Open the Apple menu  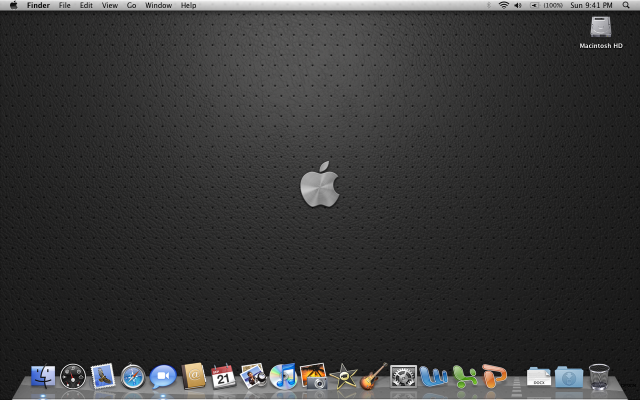(14, 5)
